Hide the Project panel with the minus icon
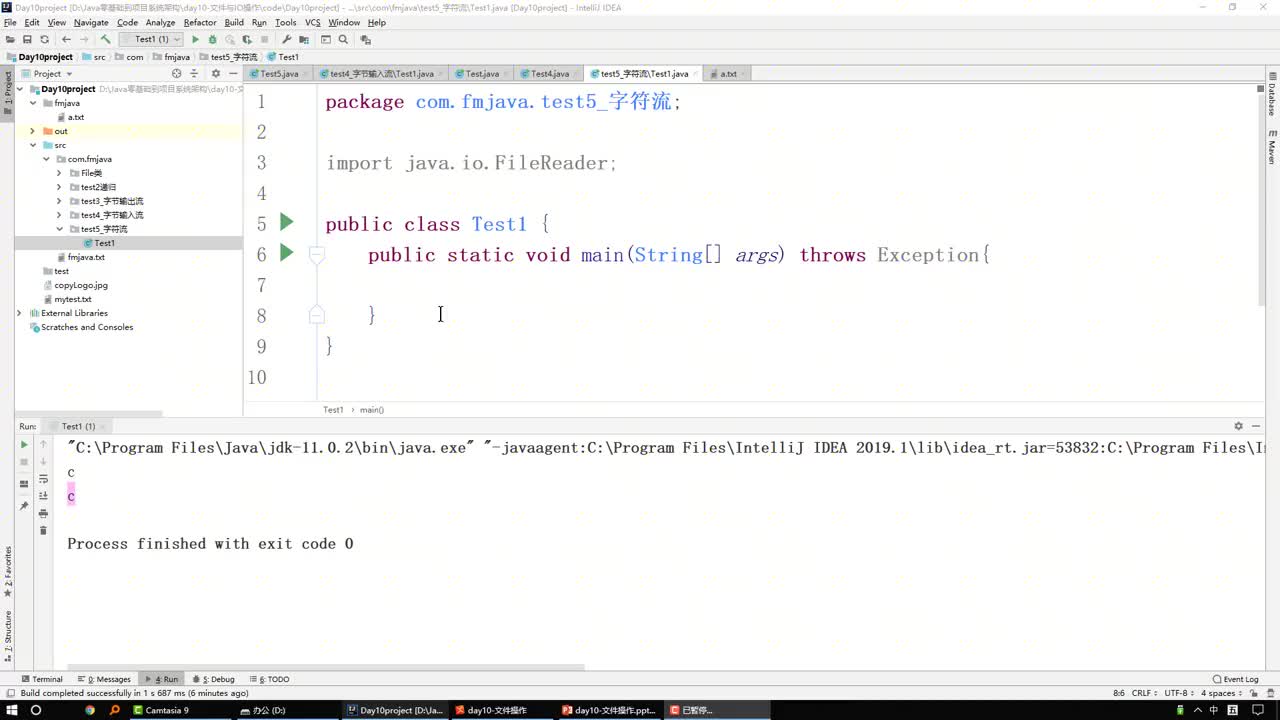The height and width of the screenshot is (720, 1280). coord(233,74)
